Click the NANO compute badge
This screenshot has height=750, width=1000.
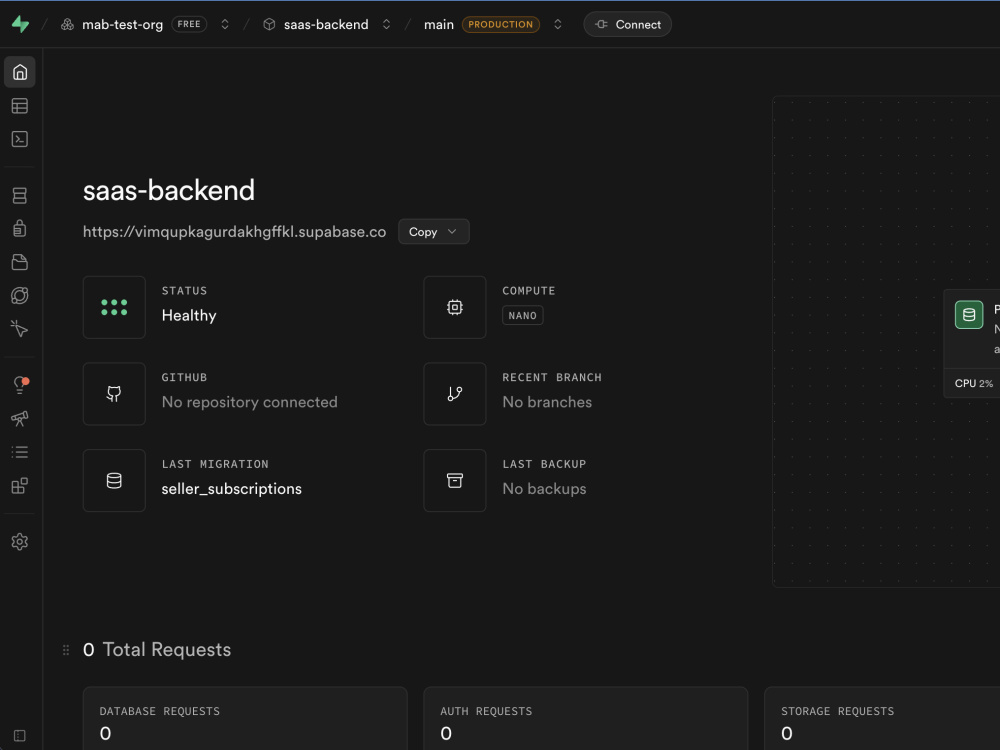tap(522, 316)
